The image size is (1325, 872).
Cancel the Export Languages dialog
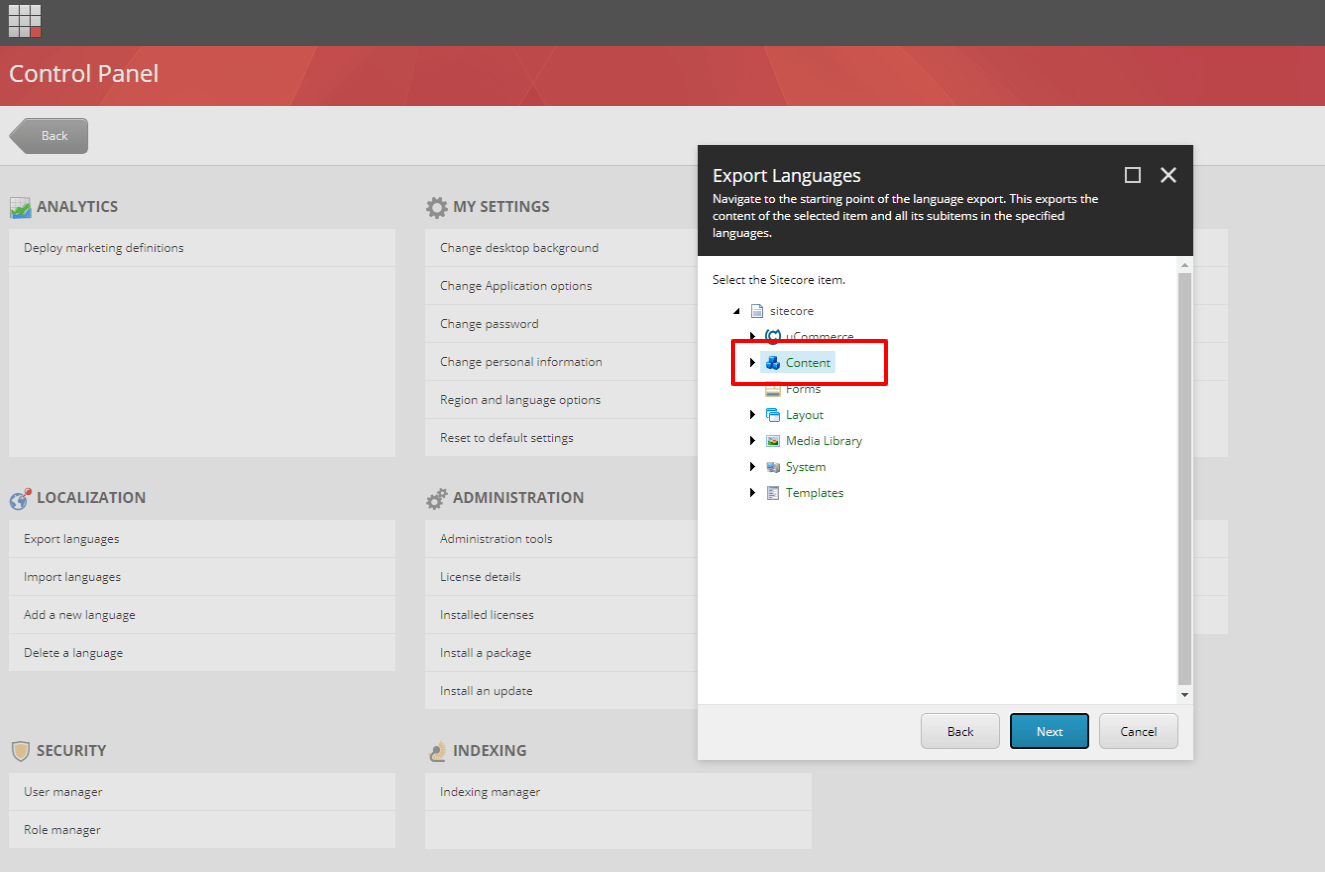click(x=1138, y=731)
